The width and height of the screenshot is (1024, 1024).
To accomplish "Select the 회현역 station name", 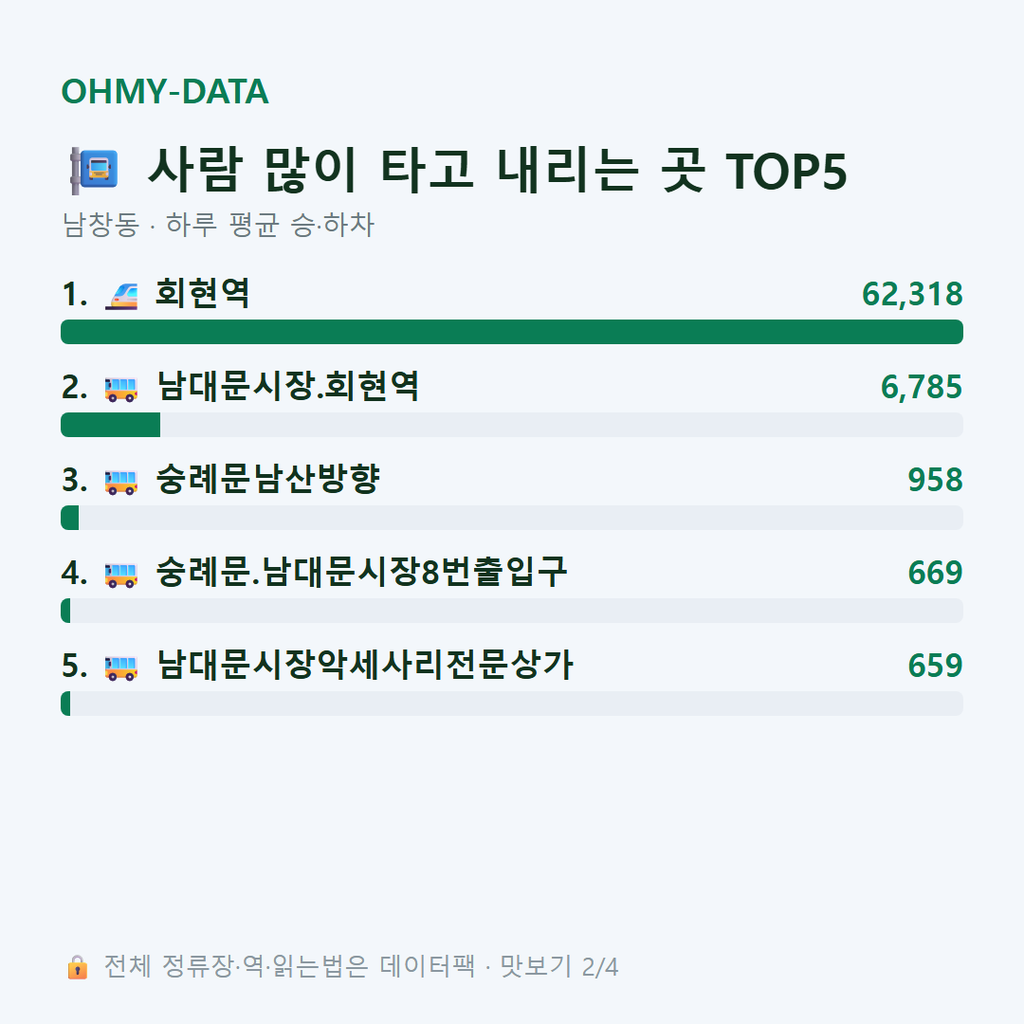I will pos(202,293).
